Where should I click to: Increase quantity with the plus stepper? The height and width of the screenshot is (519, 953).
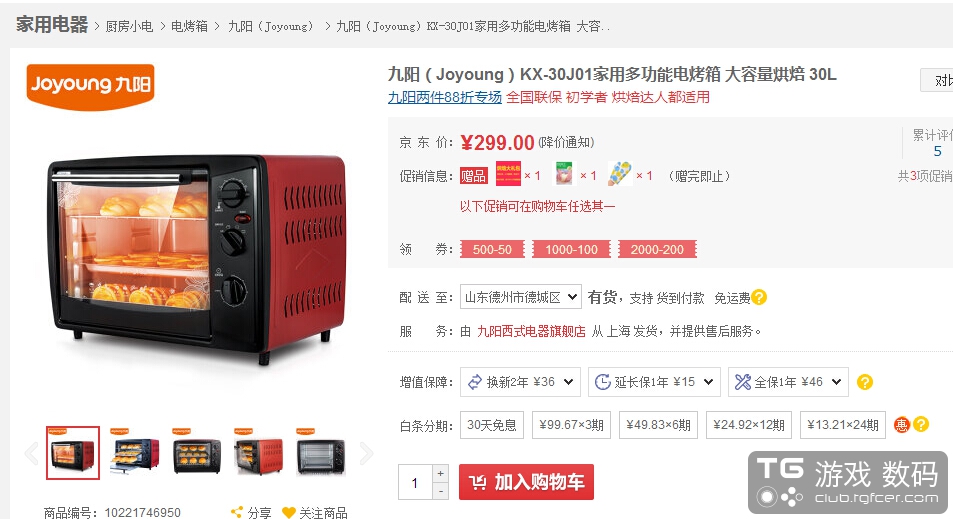coord(441,473)
